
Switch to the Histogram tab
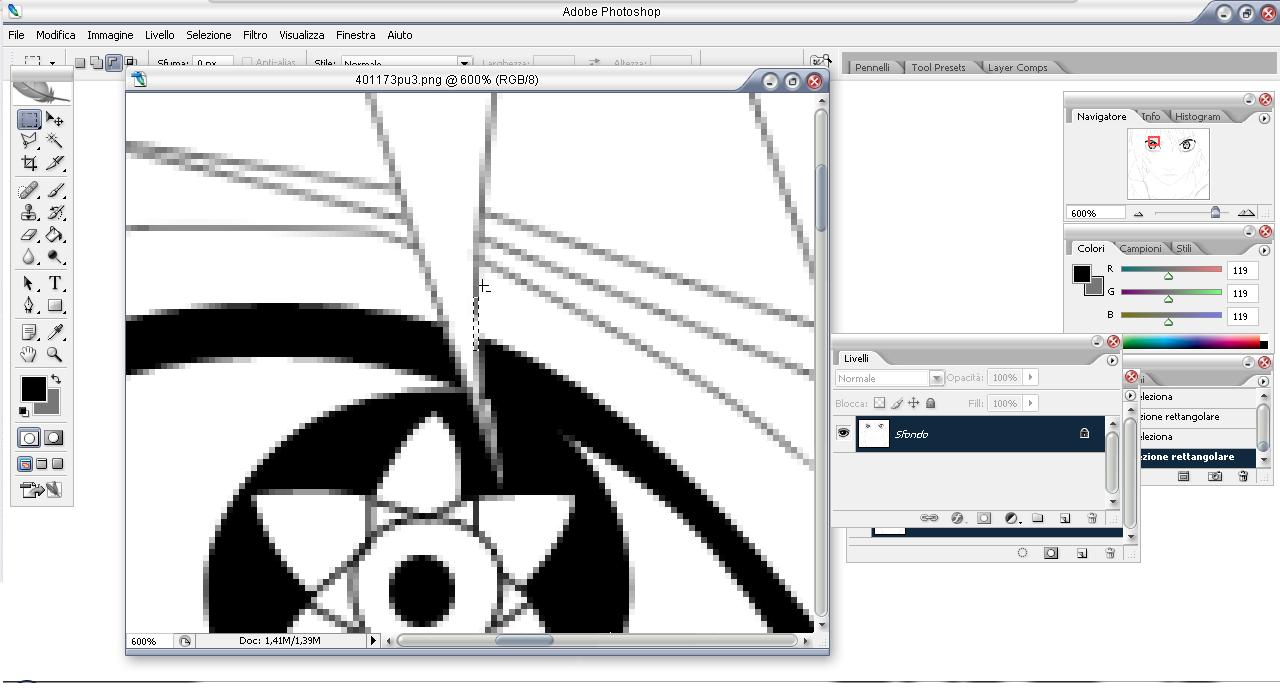point(1197,117)
